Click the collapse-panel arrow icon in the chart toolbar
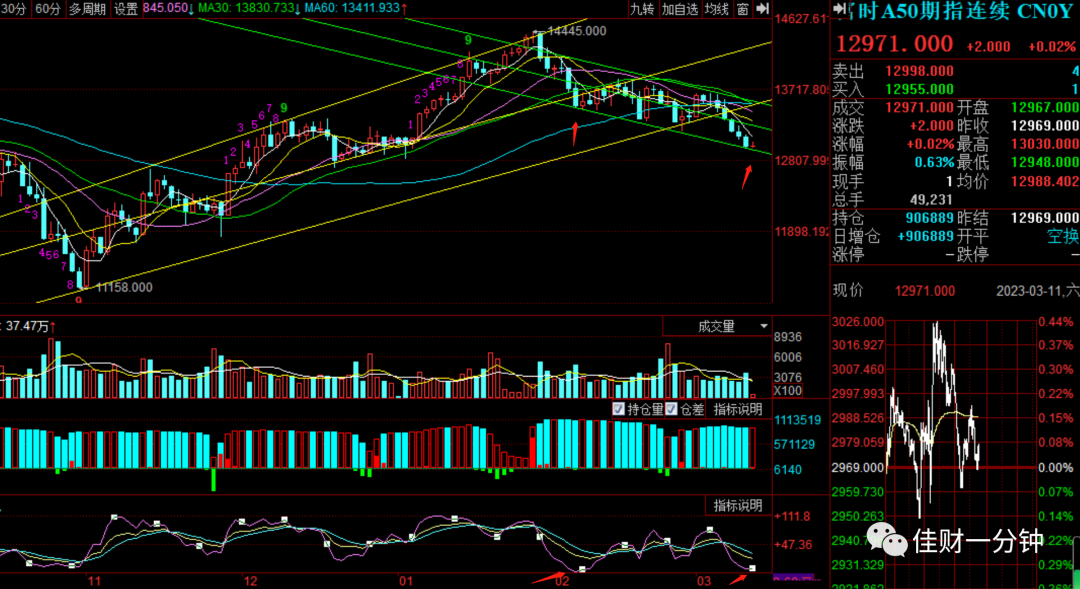The width and height of the screenshot is (1080, 589). [x=762, y=8]
